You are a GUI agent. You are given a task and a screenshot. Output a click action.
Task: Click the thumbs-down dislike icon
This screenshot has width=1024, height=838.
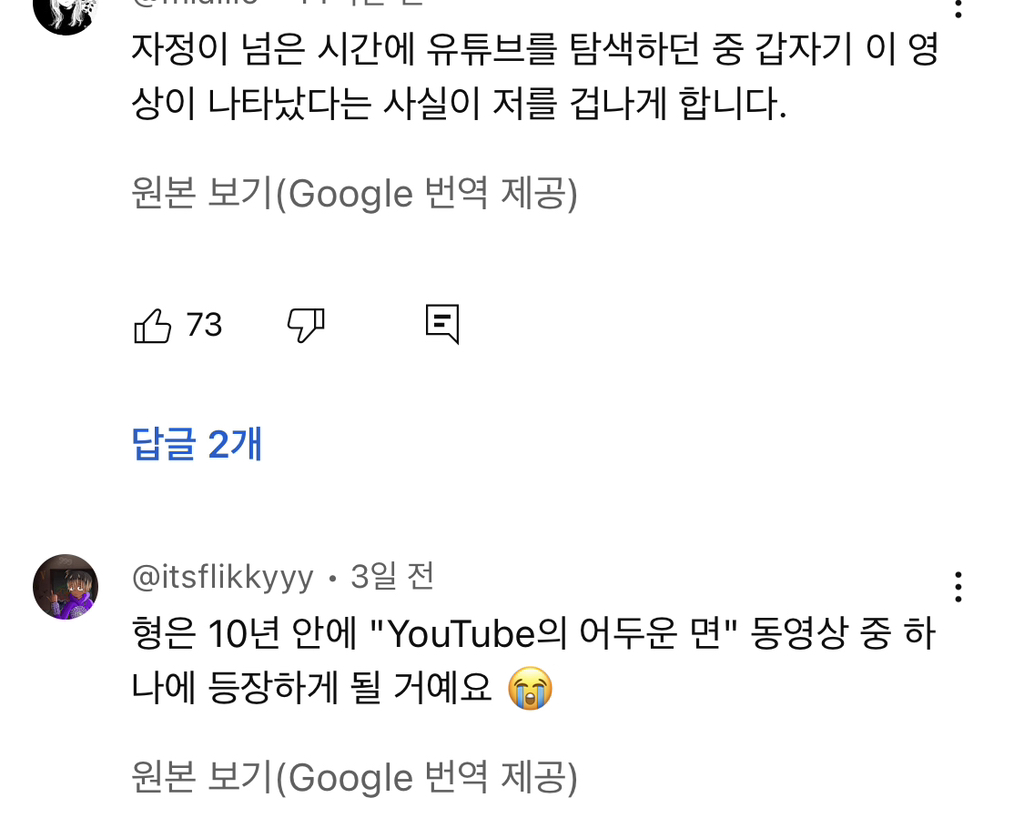[x=306, y=325]
